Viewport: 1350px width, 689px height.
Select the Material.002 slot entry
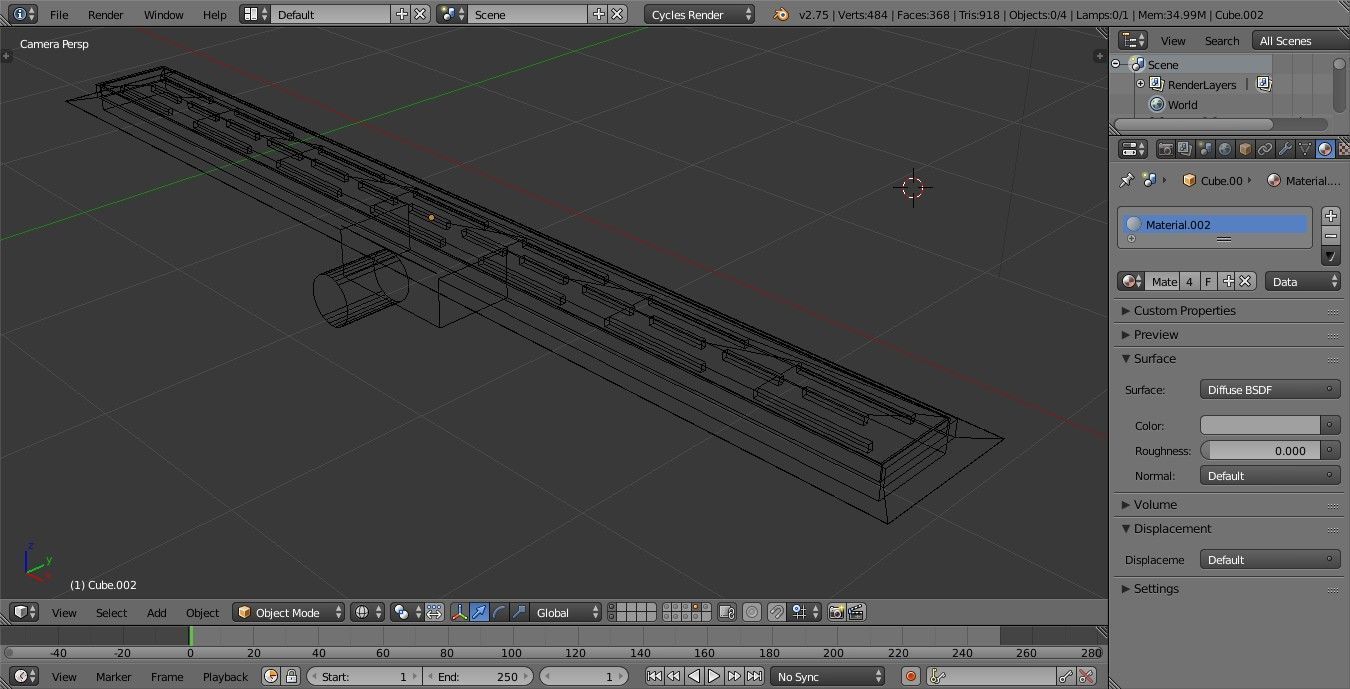[x=1214, y=224]
